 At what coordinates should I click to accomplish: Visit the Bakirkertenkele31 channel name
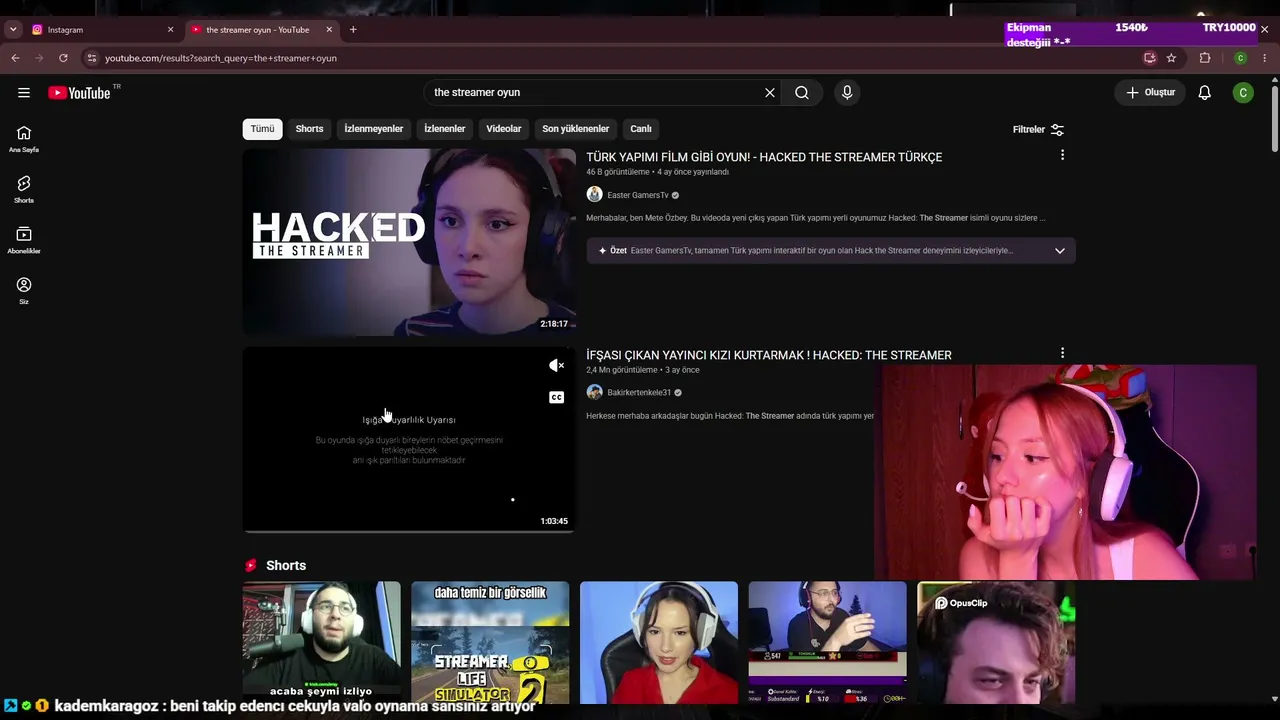coord(639,393)
